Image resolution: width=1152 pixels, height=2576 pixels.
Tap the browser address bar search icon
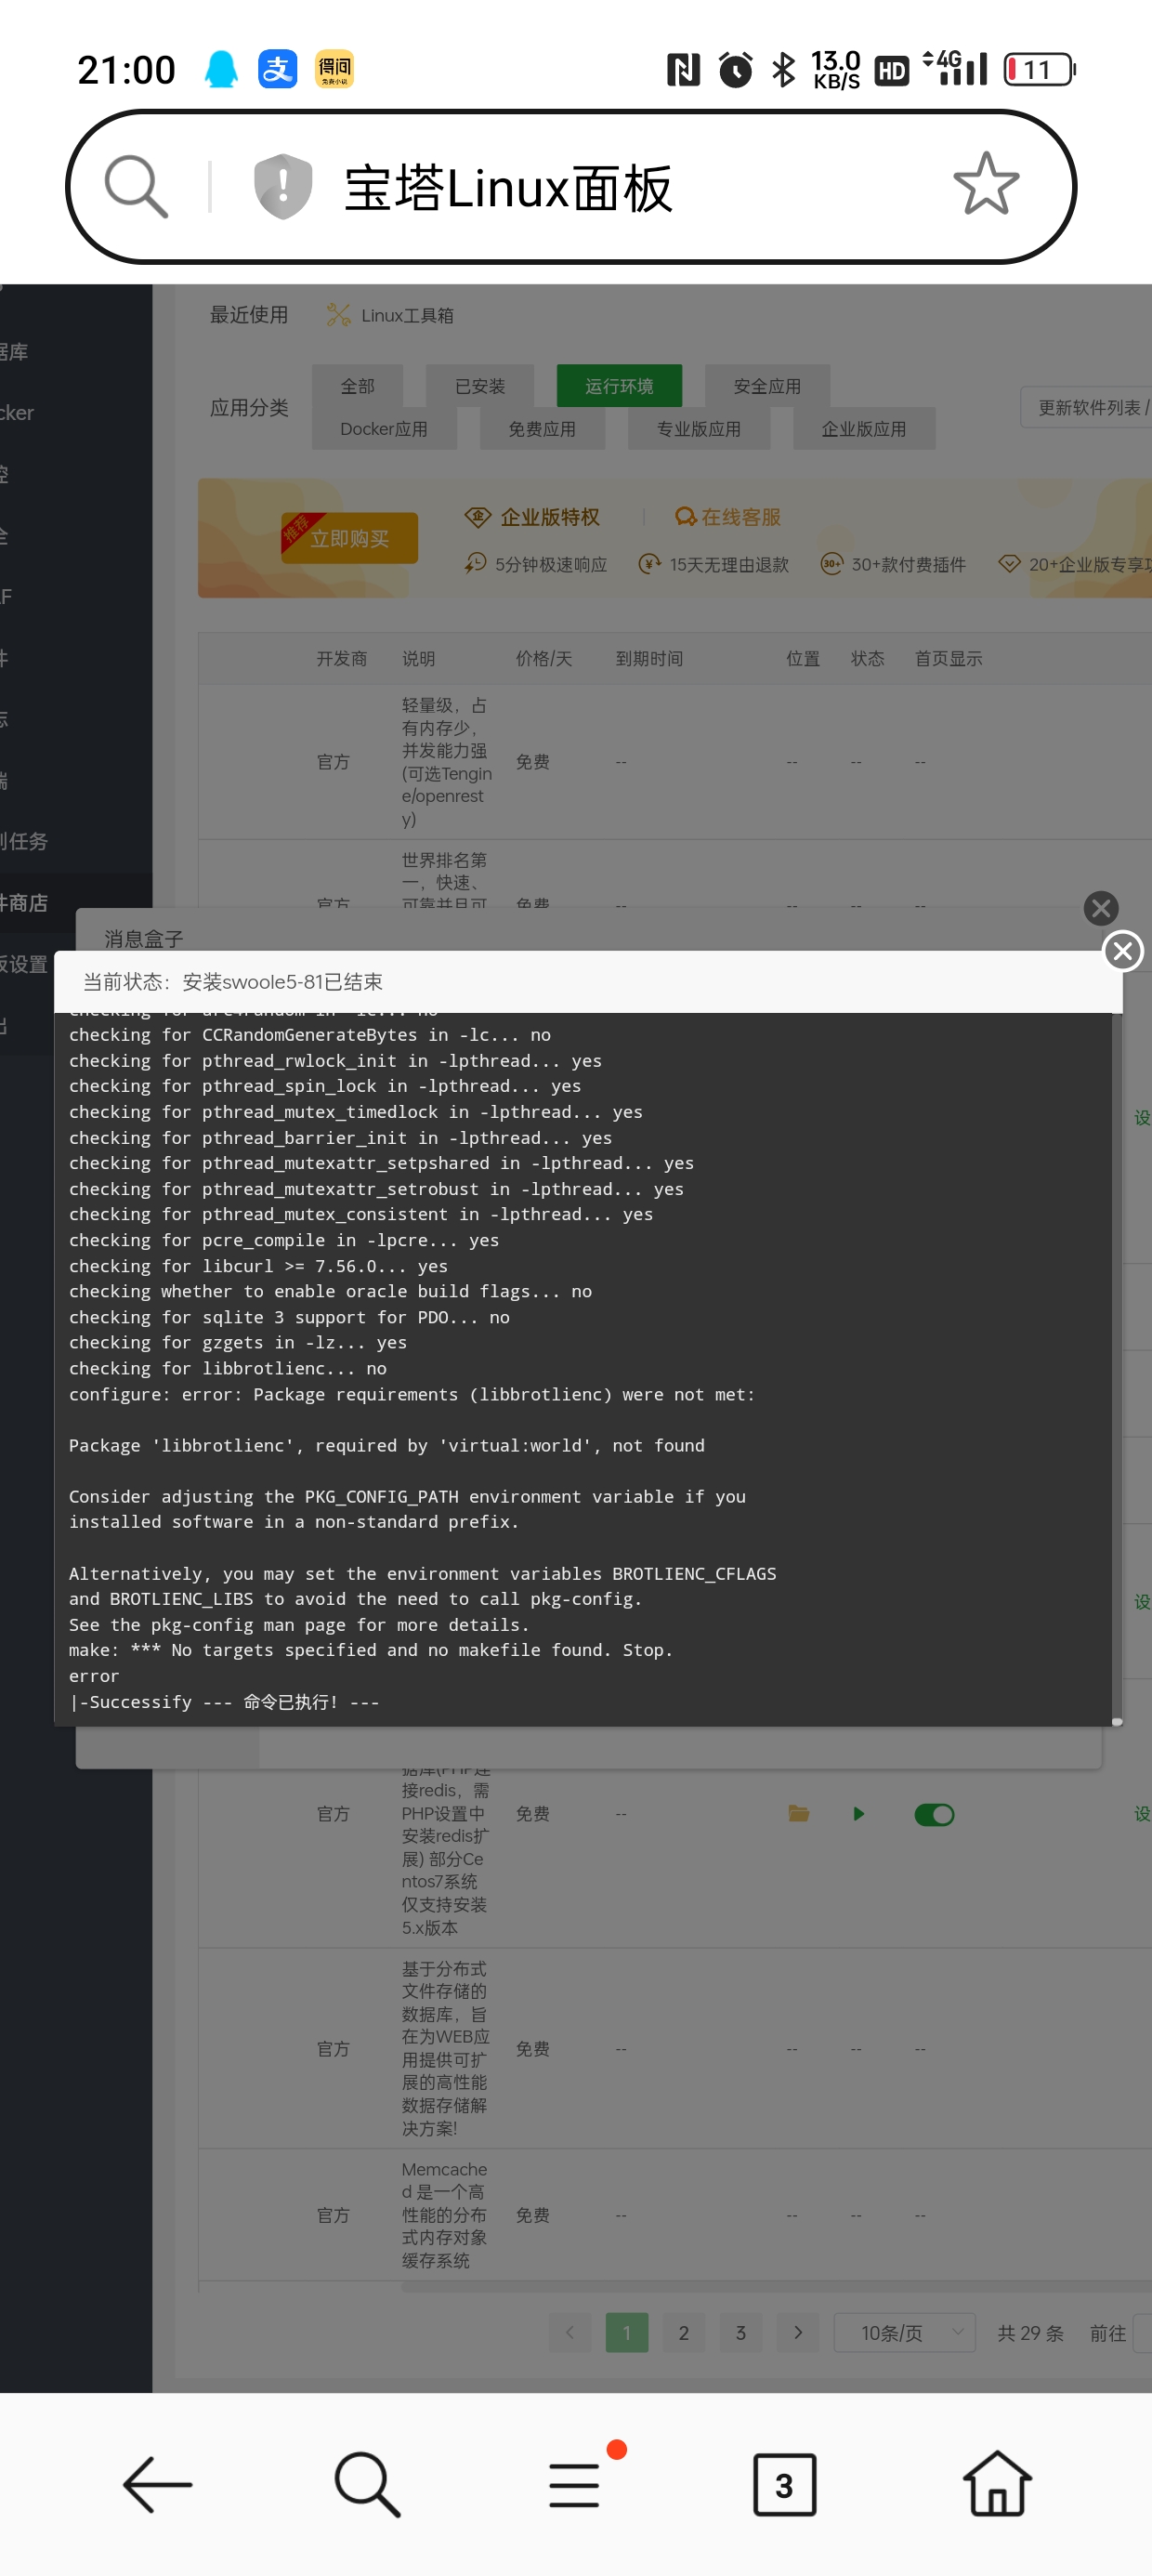coord(136,186)
